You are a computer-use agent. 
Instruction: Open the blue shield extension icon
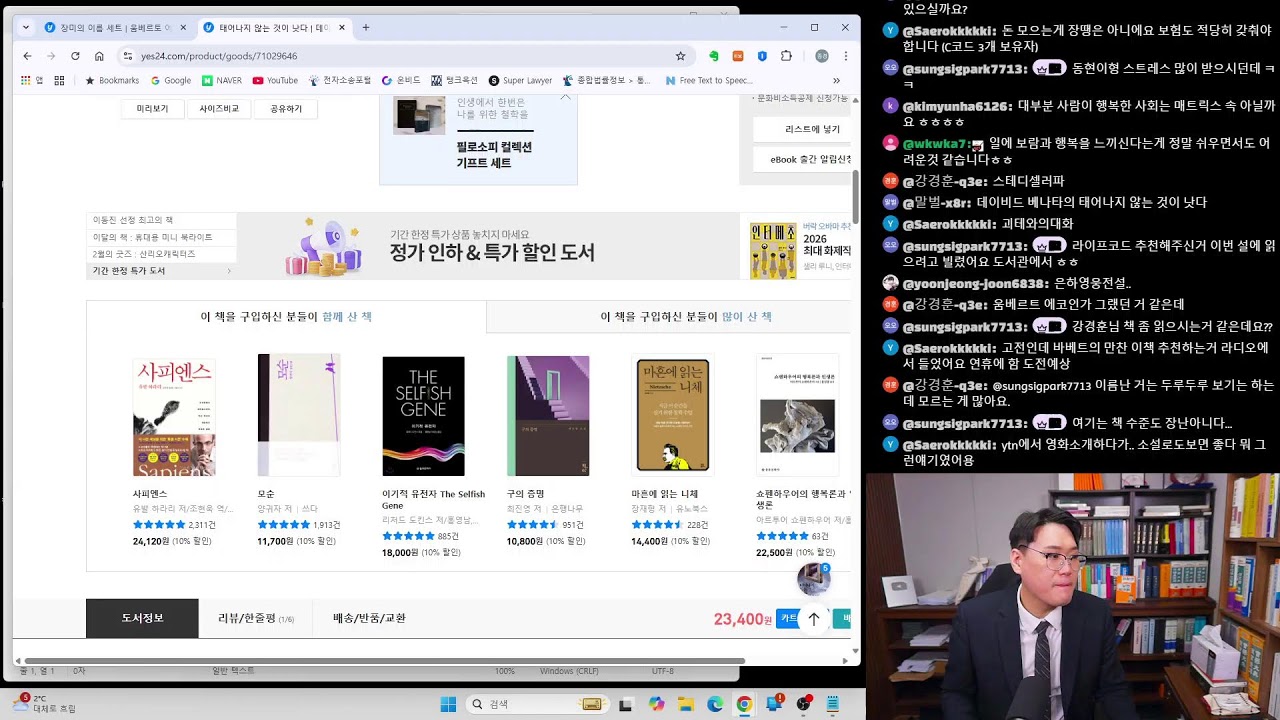(x=762, y=56)
